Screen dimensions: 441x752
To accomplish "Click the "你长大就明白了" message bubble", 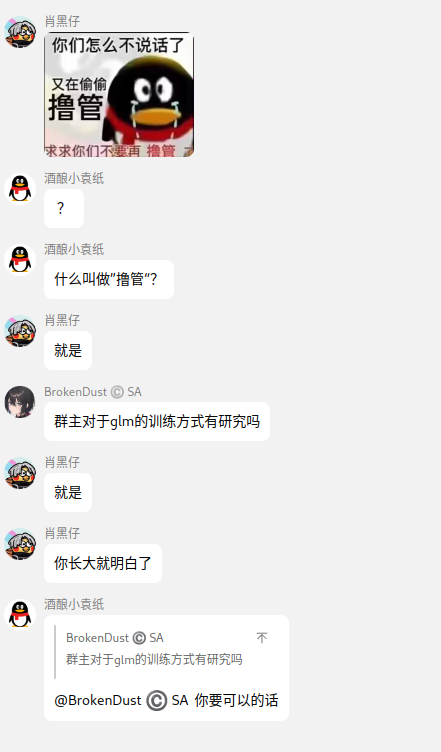I will point(103,563).
